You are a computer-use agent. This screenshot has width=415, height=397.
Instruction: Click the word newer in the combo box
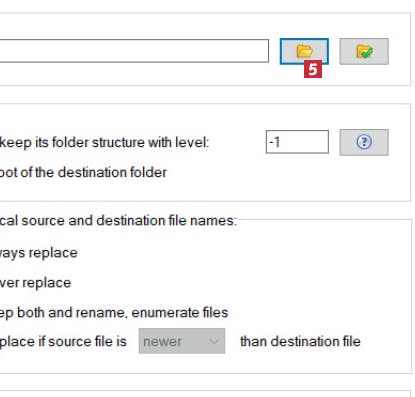coord(162,342)
